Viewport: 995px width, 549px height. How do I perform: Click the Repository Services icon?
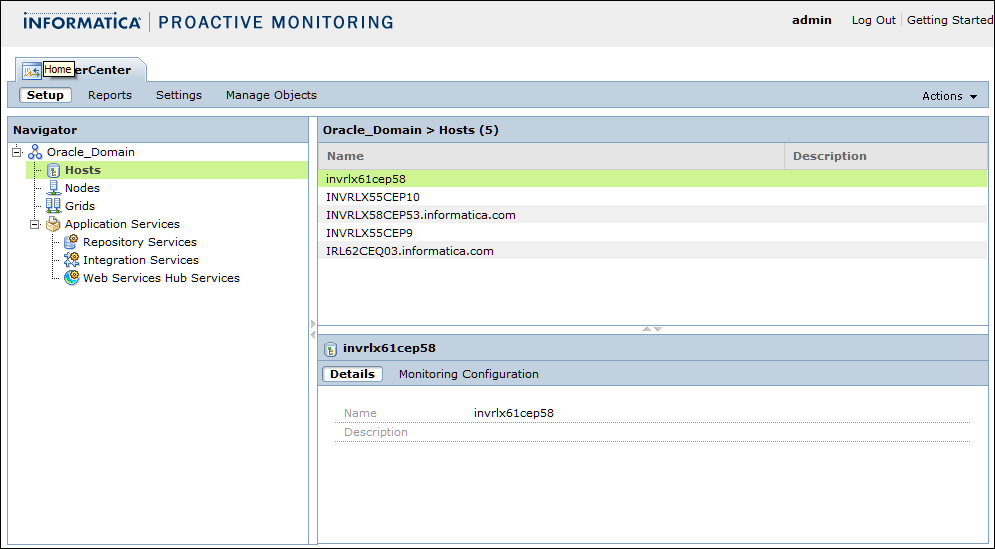71,242
